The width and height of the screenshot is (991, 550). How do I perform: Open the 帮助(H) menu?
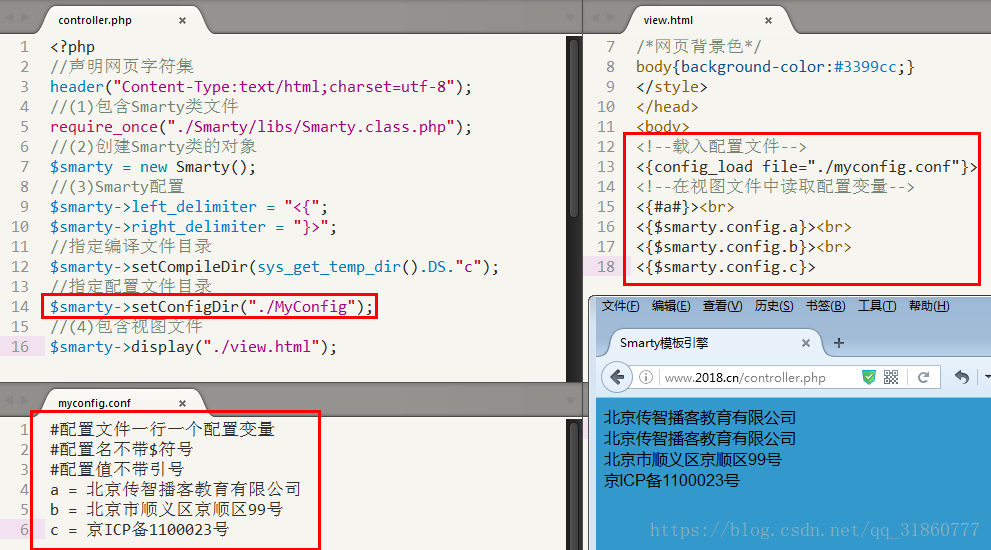point(929,306)
